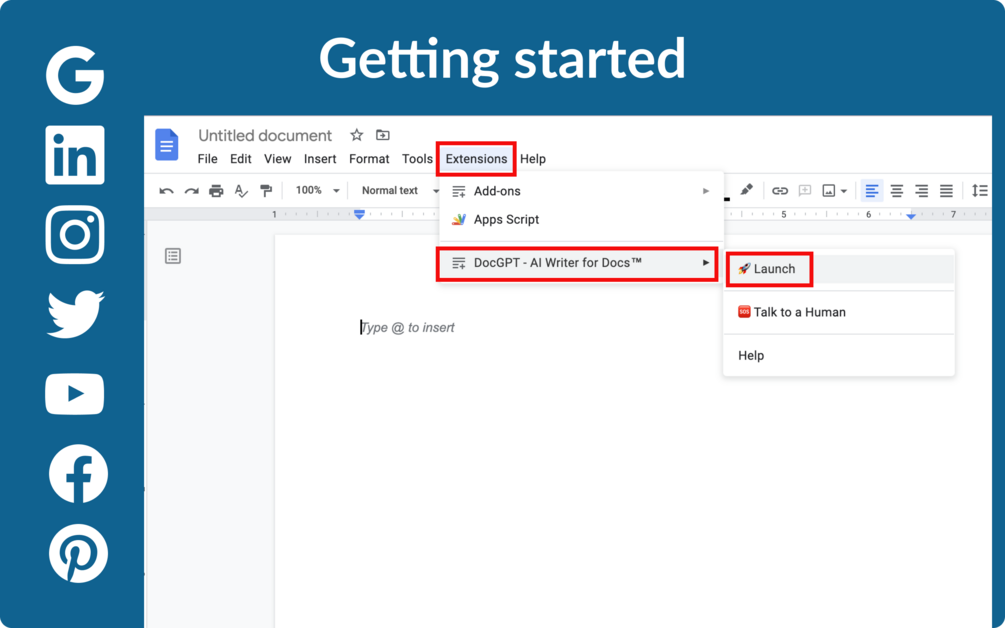Open the Facebook icon
1005x628 pixels.
click(78, 474)
